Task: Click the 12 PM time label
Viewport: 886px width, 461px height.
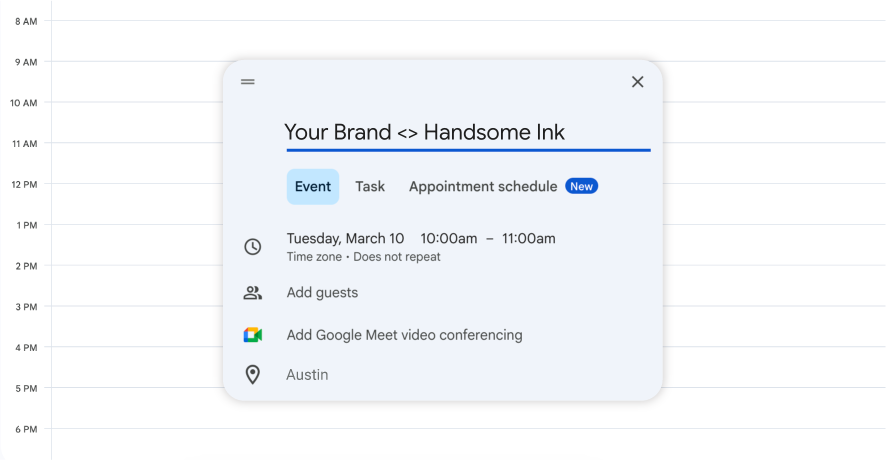Action: pyautogui.click(x=24, y=184)
